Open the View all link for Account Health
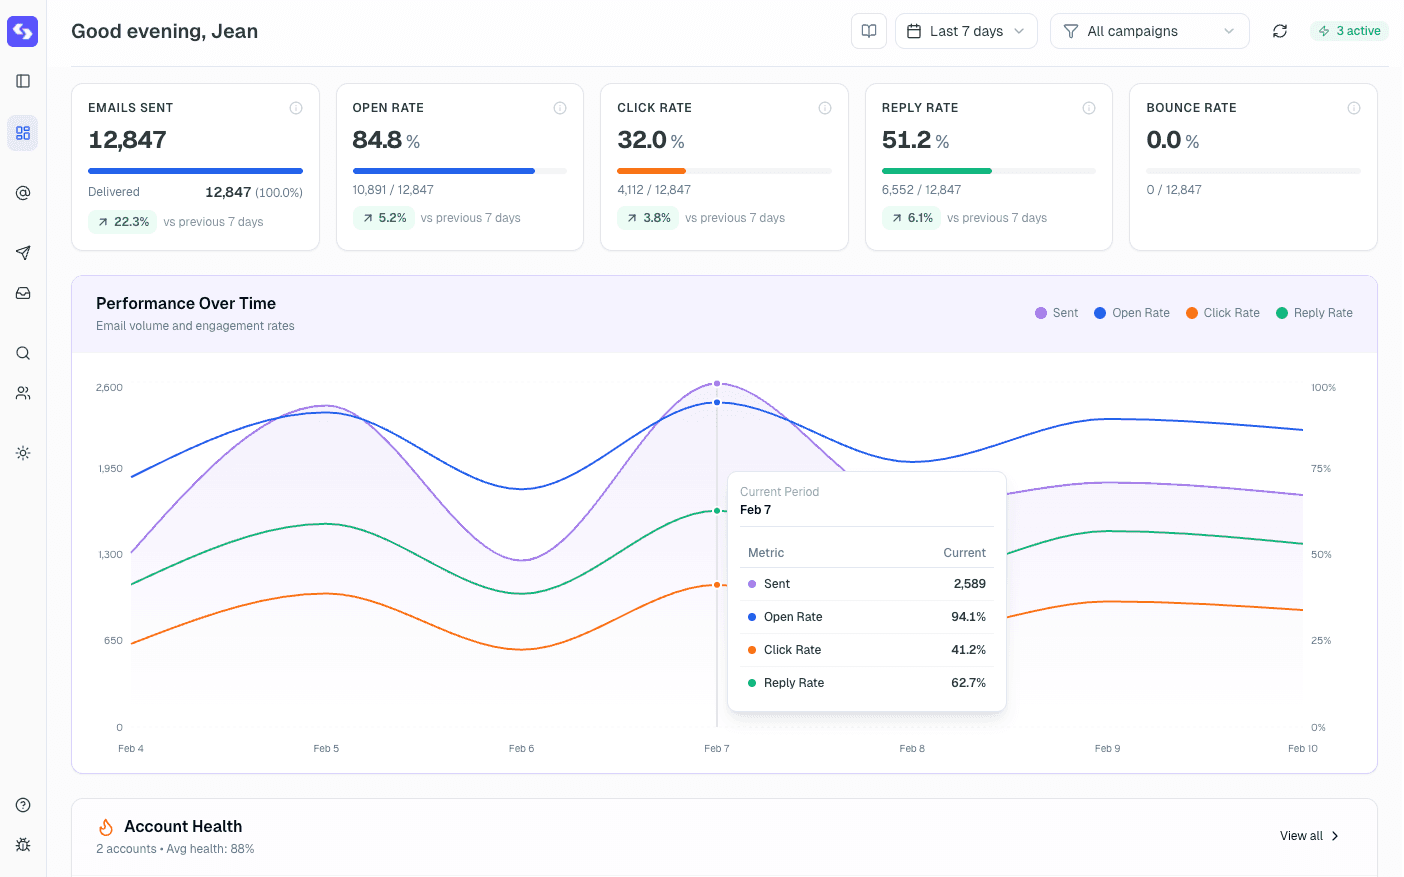Viewport: 1404px width, 877px height. [x=1300, y=835]
